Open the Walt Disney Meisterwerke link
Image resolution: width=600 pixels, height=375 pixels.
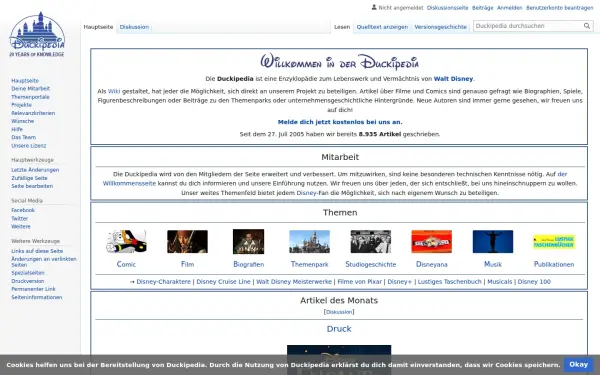pyautogui.click(x=294, y=282)
